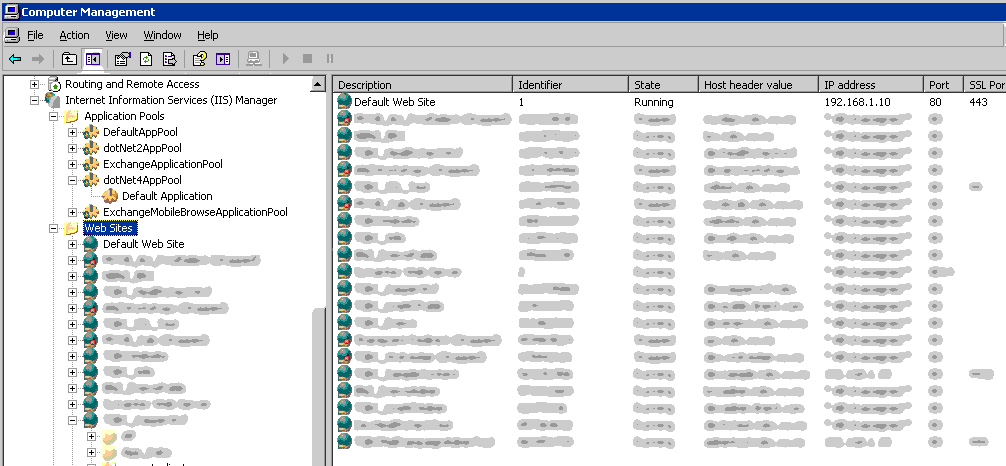The image size is (1006, 466).
Task: Open the Window menu
Action: pyautogui.click(x=149, y=35)
